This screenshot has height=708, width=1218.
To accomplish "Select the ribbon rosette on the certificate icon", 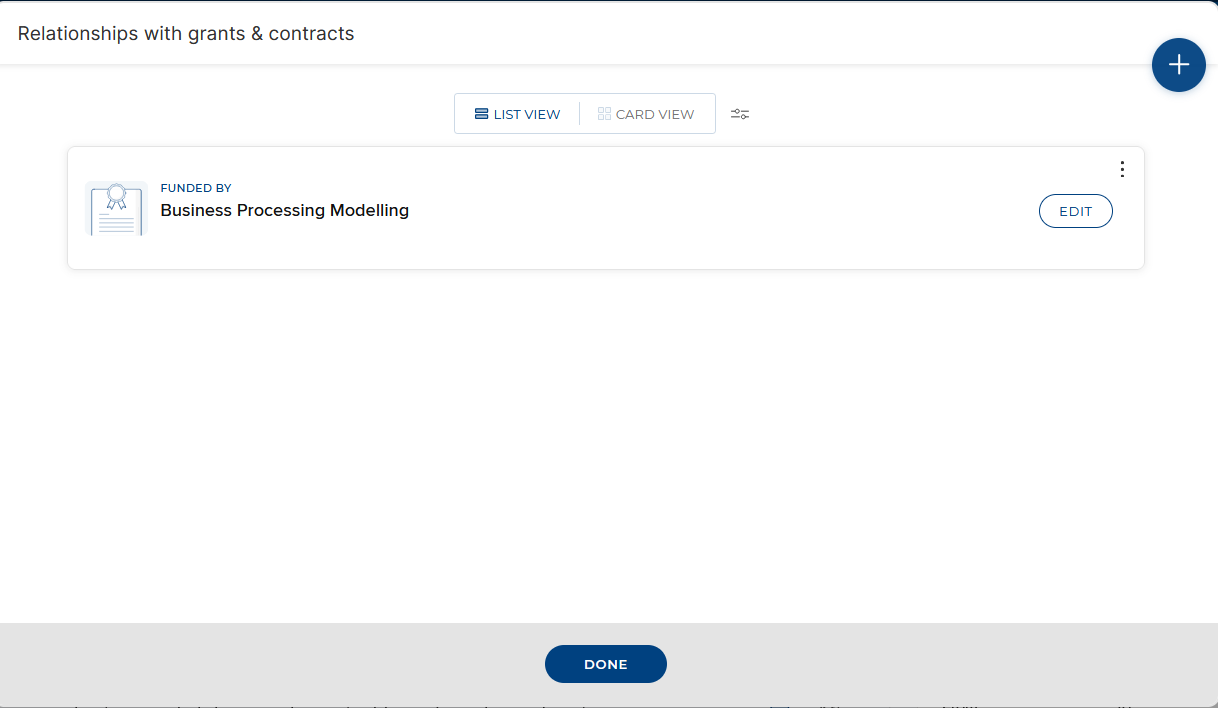I will click(x=116, y=196).
